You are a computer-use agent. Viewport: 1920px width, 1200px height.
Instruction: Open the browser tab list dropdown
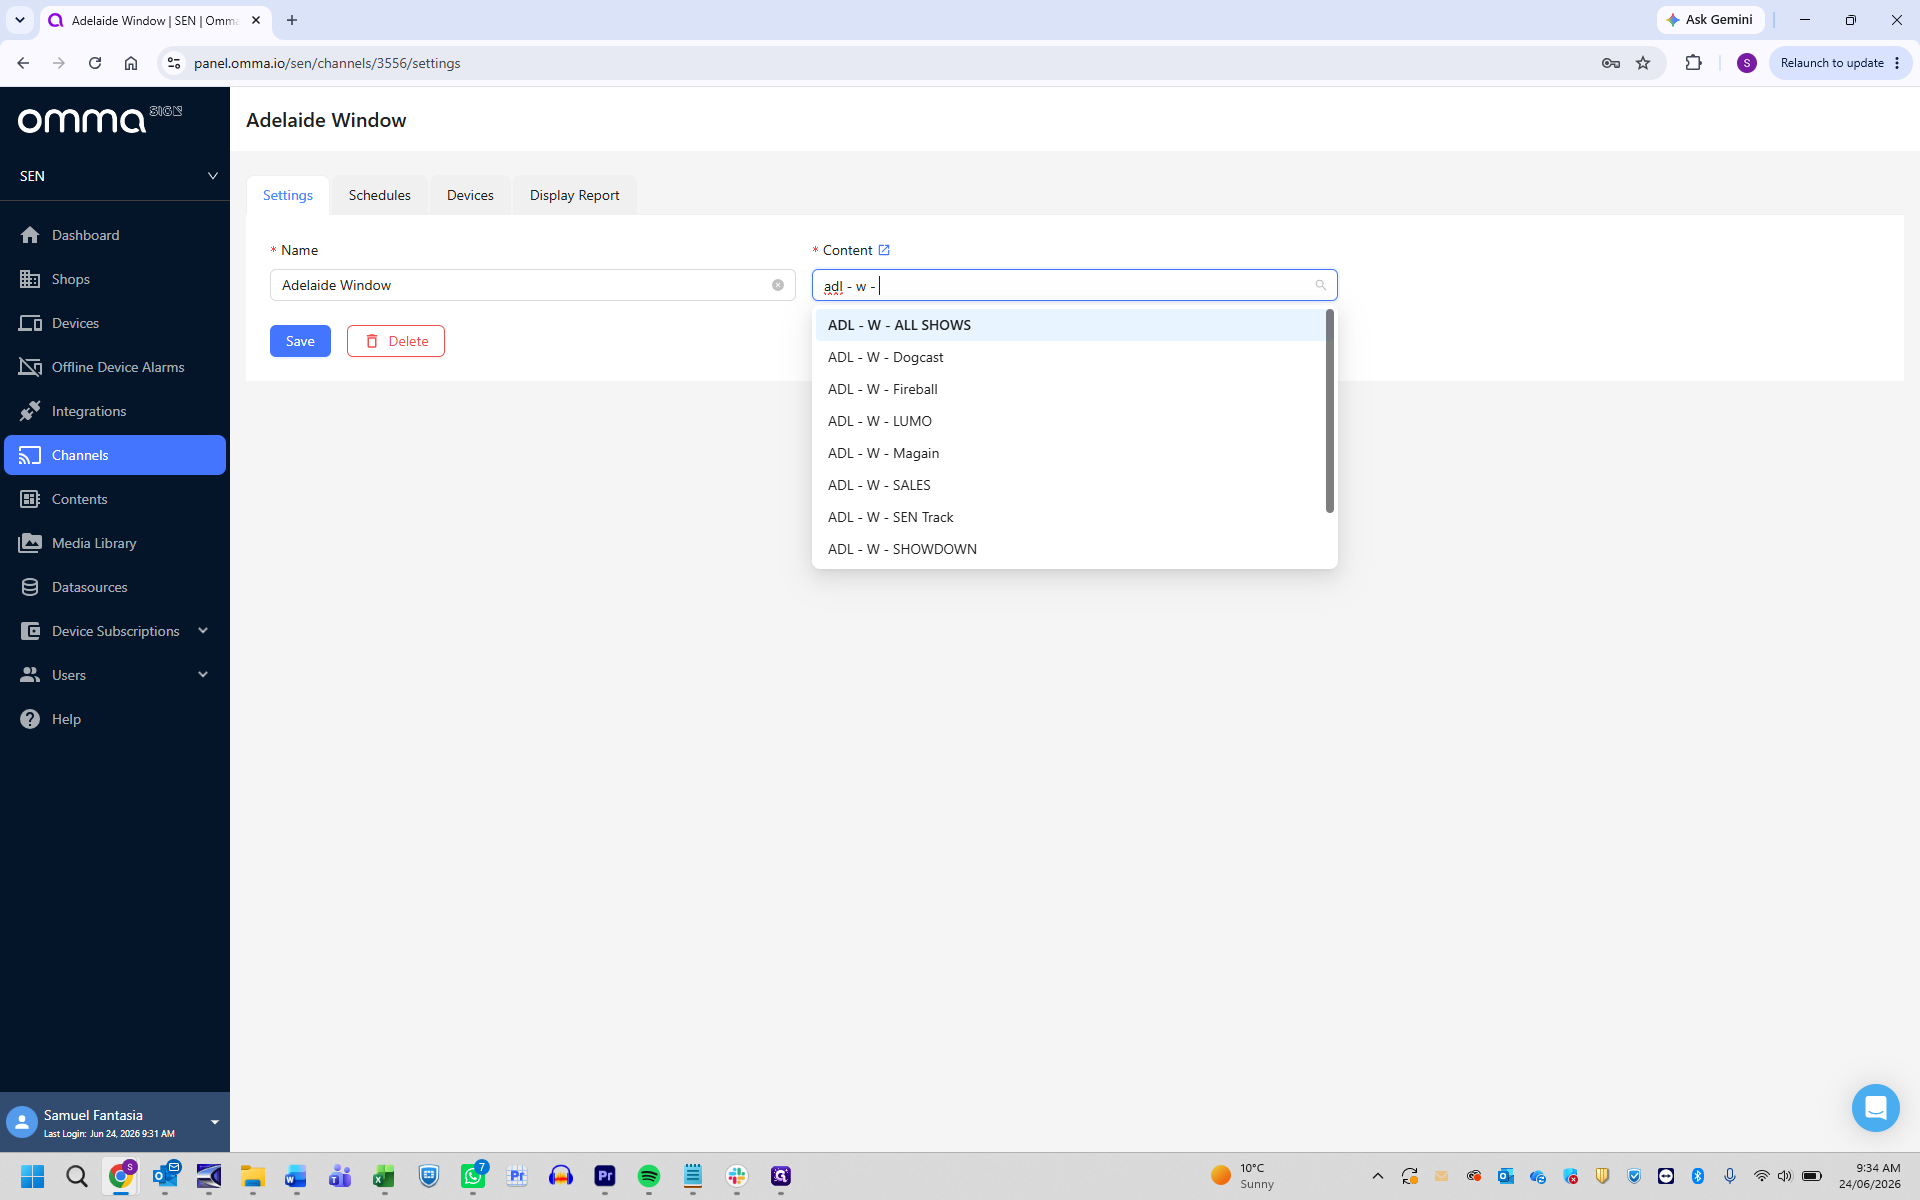pos(19,20)
